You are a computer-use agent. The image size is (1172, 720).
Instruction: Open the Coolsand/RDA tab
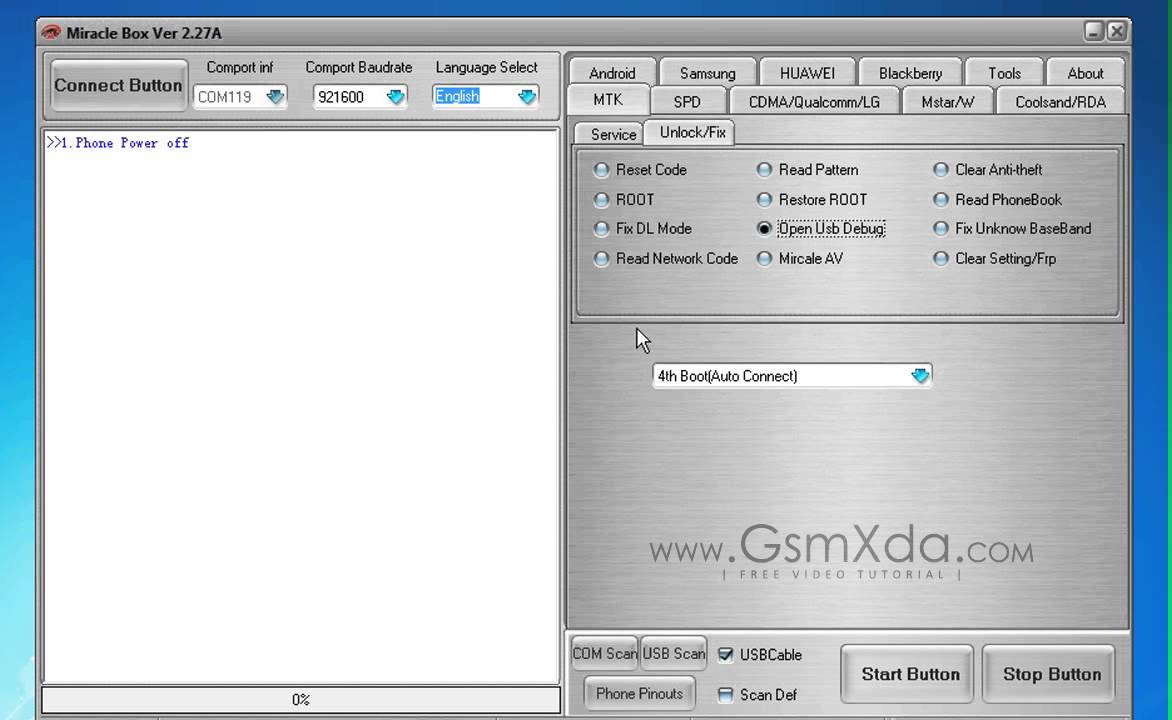1060,102
